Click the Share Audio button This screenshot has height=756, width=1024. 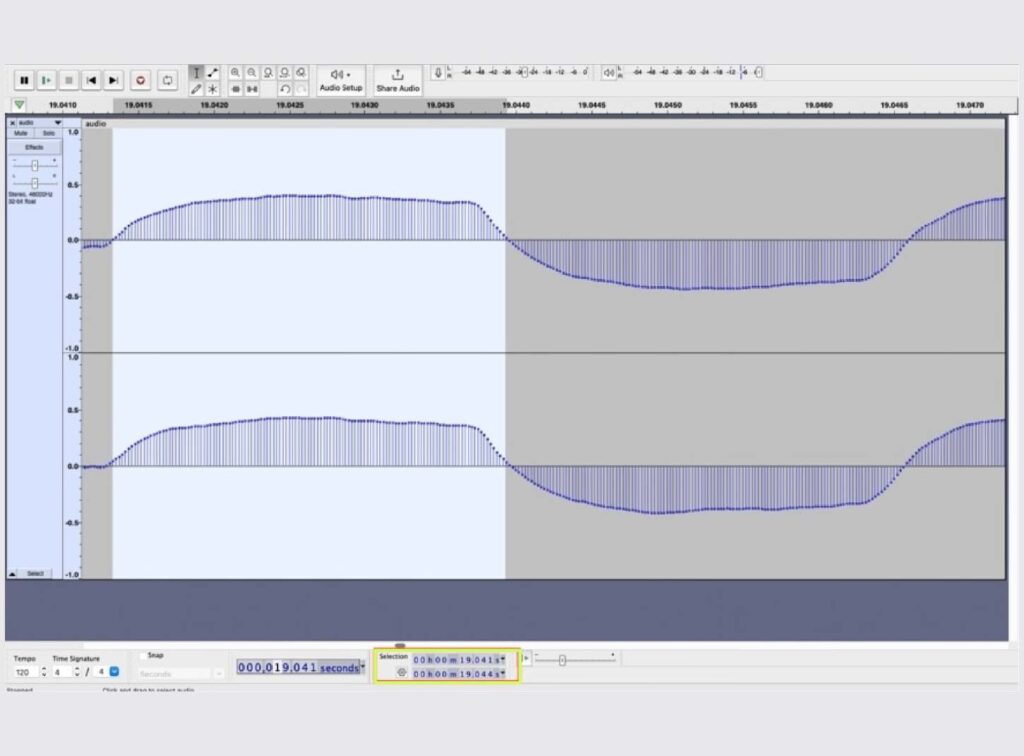398,80
